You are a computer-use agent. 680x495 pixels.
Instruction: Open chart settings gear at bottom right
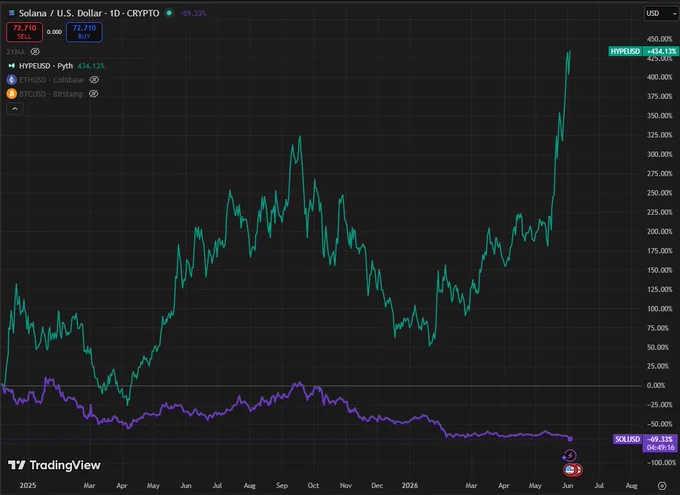click(662, 485)
